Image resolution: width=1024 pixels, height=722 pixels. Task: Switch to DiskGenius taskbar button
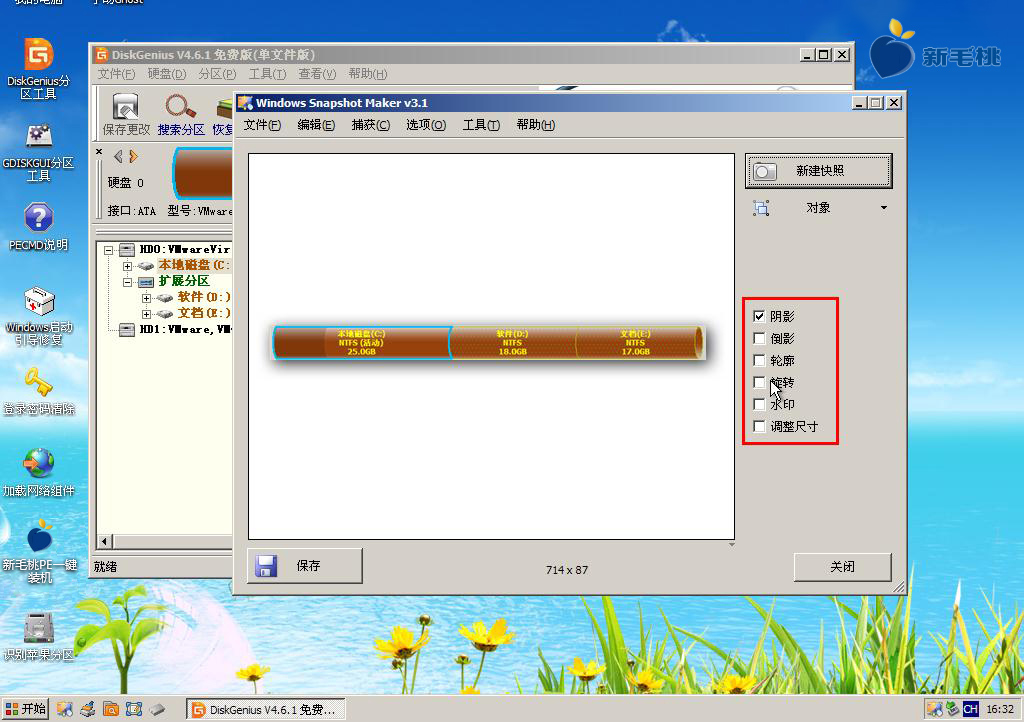tap(266, 709)
